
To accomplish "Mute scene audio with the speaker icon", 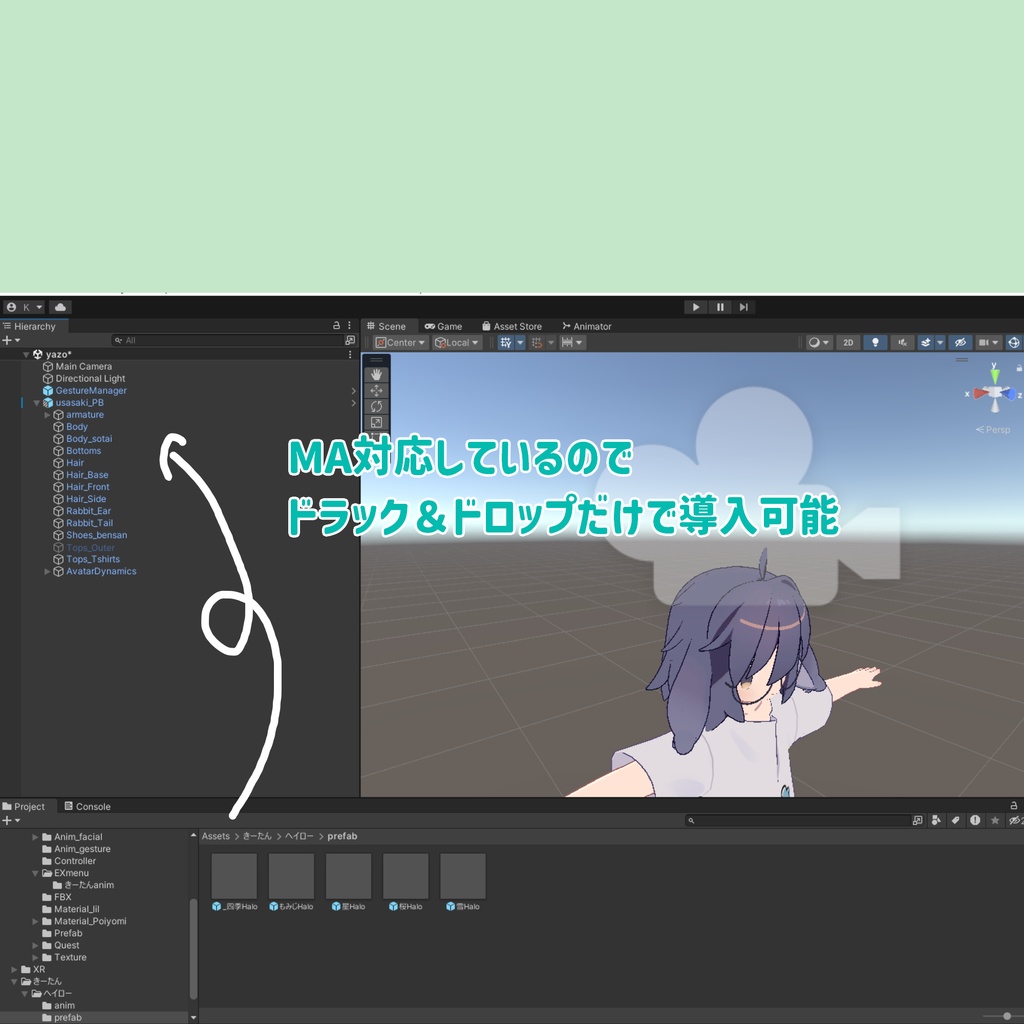I will click(904, 342).
